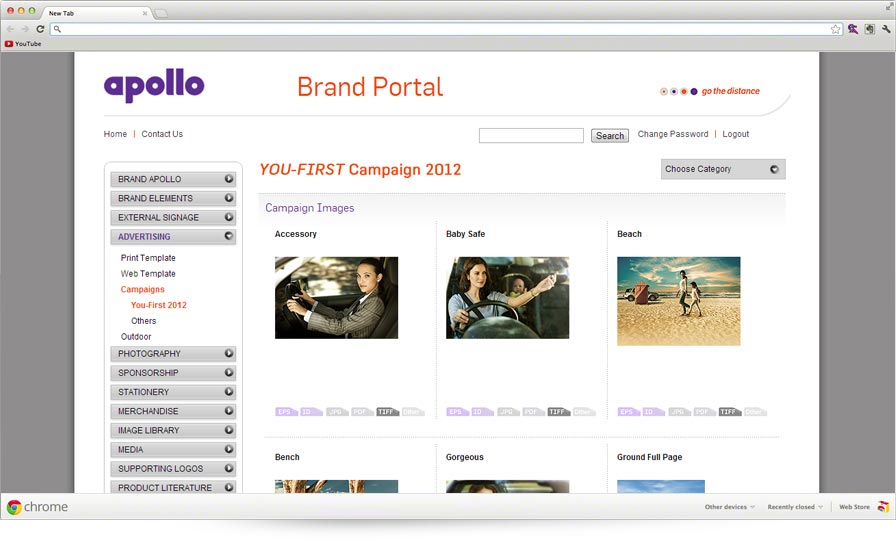Select Print Template in the sidebar

click(148, 258)
